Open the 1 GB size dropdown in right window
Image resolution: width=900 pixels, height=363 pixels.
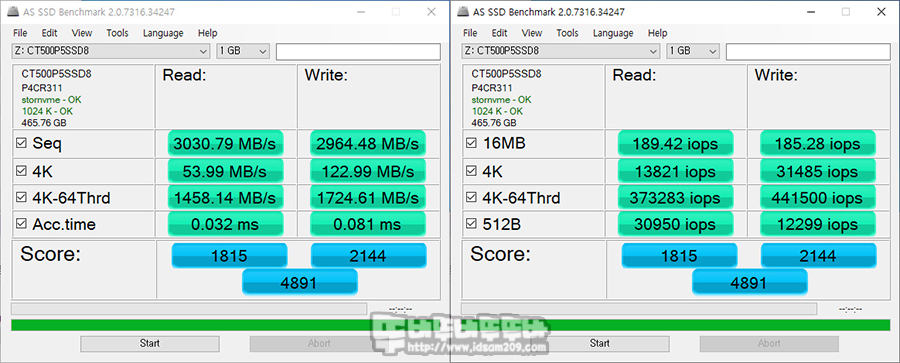tap(693, 51)
